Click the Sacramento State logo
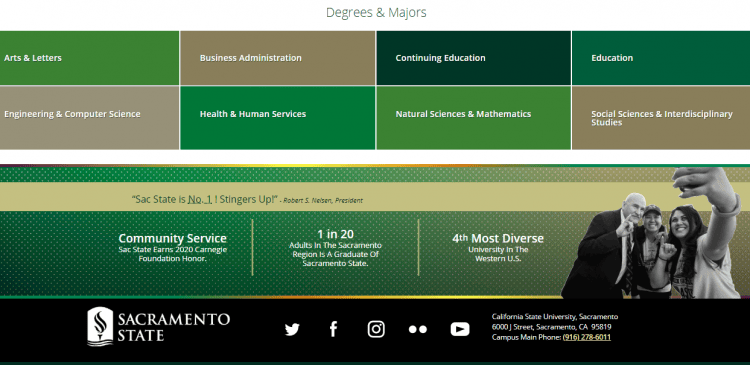Image resolution: width=750 pixels, height=365 pixels. [158, 327]
